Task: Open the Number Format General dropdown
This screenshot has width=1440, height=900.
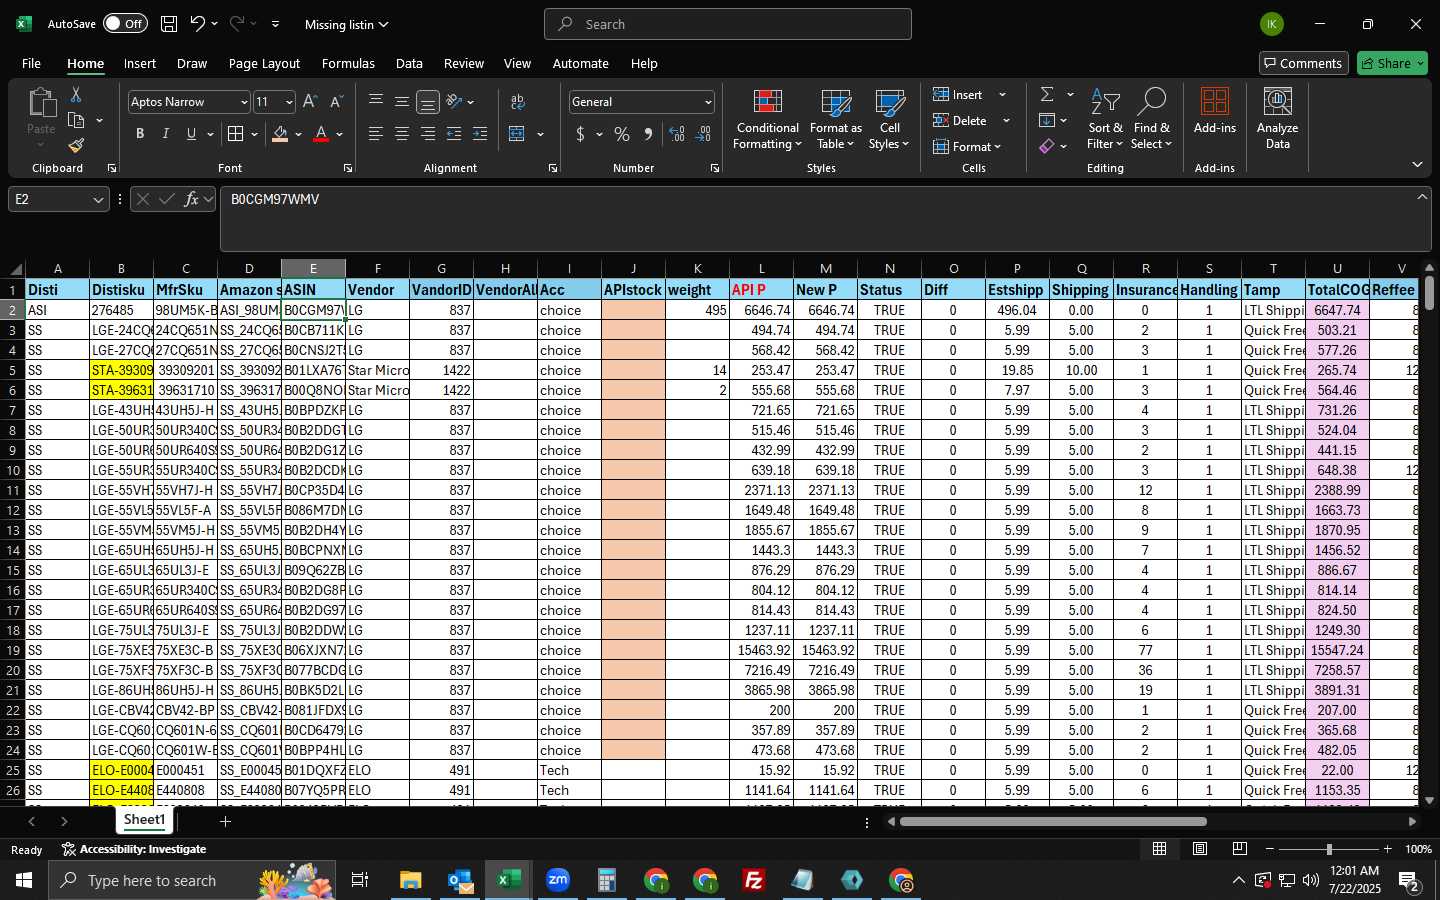Action: click(708, 102)
